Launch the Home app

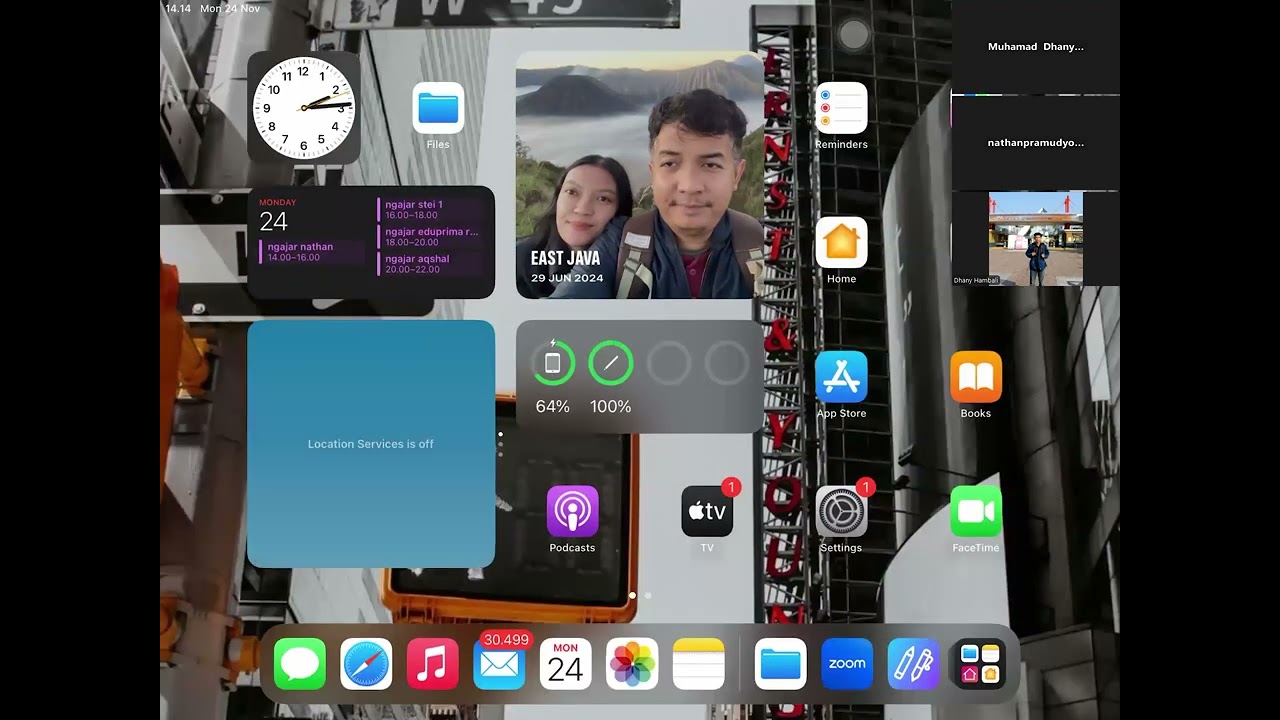click(x=841, y=242)
